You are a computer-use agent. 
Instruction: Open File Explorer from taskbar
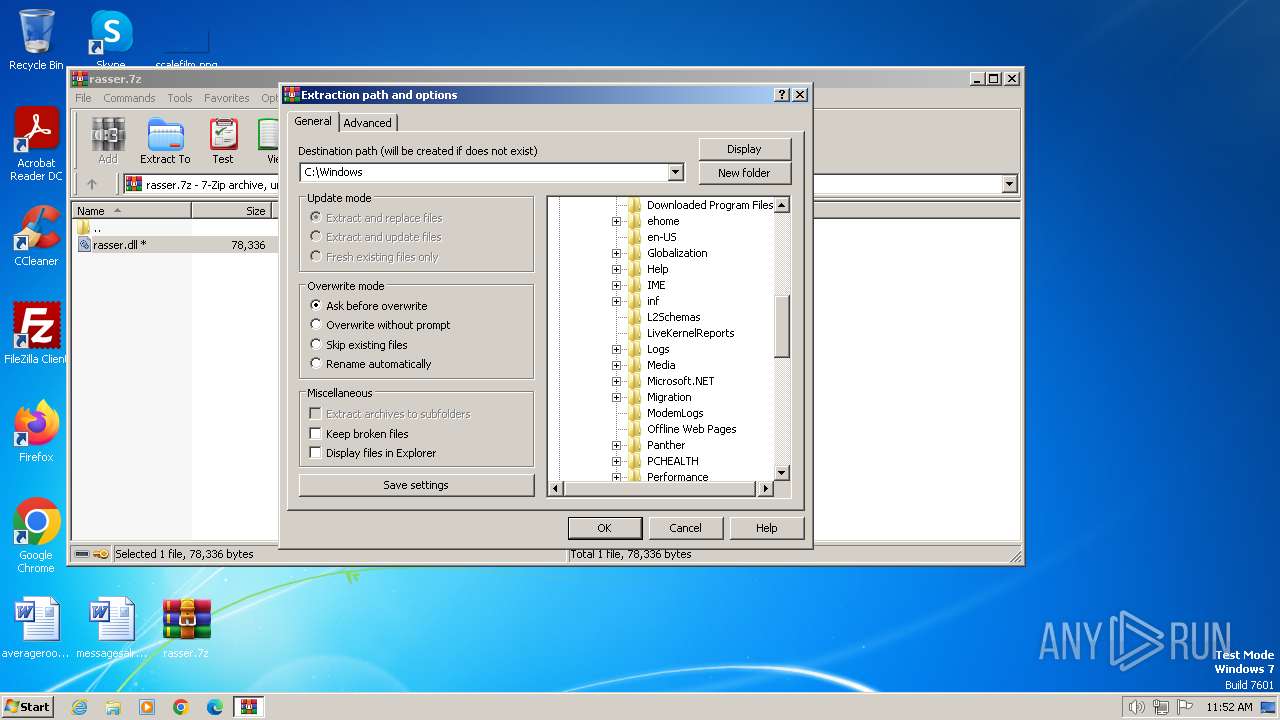(x=113, y=707)
